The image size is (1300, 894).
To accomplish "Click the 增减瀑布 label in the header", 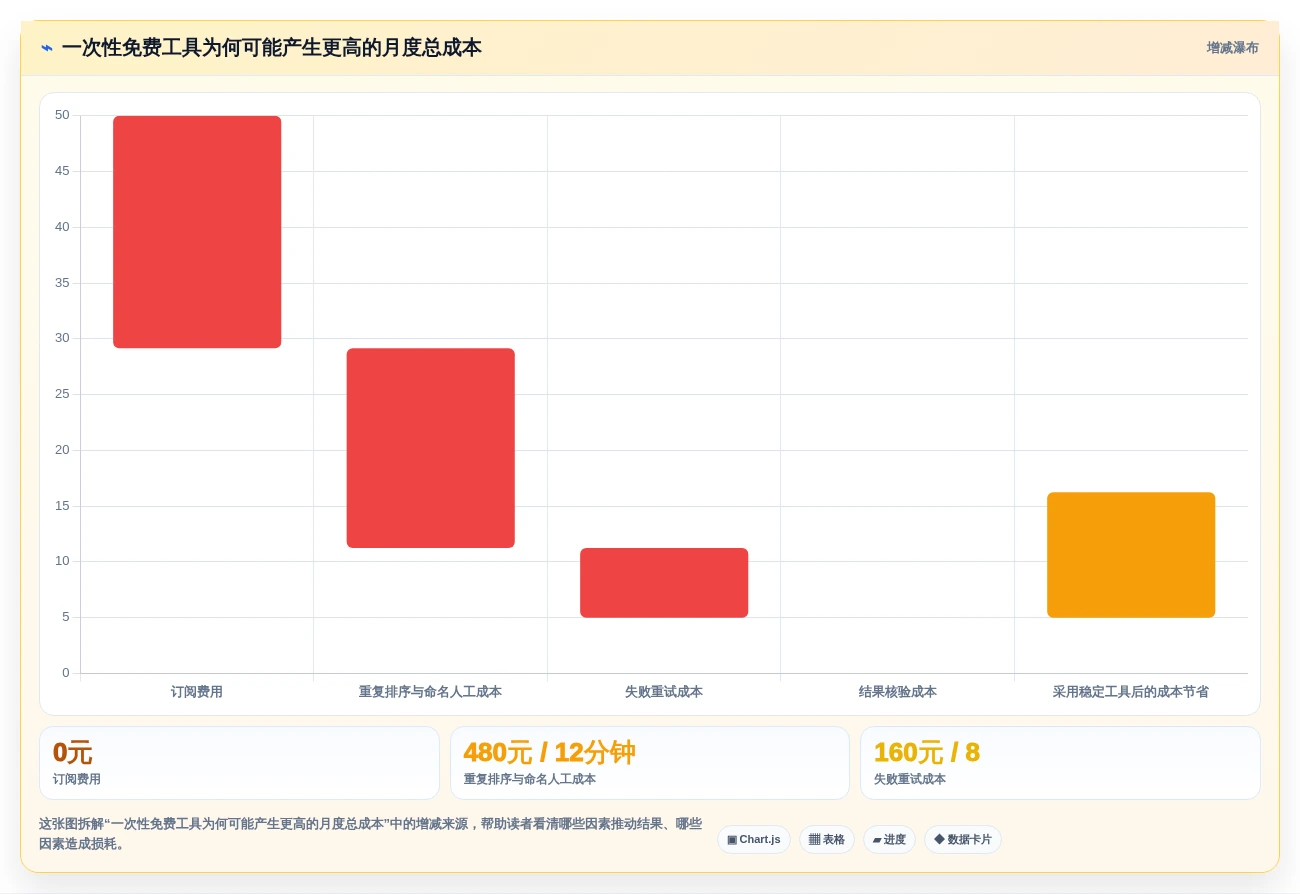I will pyautogui.click(x=1232, y=48).
